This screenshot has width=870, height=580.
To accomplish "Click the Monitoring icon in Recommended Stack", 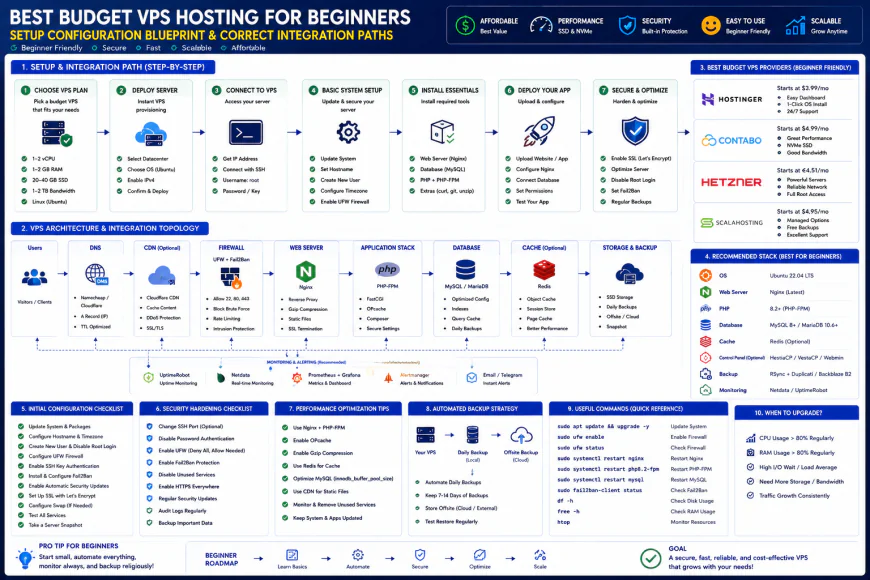I will 705,390.
